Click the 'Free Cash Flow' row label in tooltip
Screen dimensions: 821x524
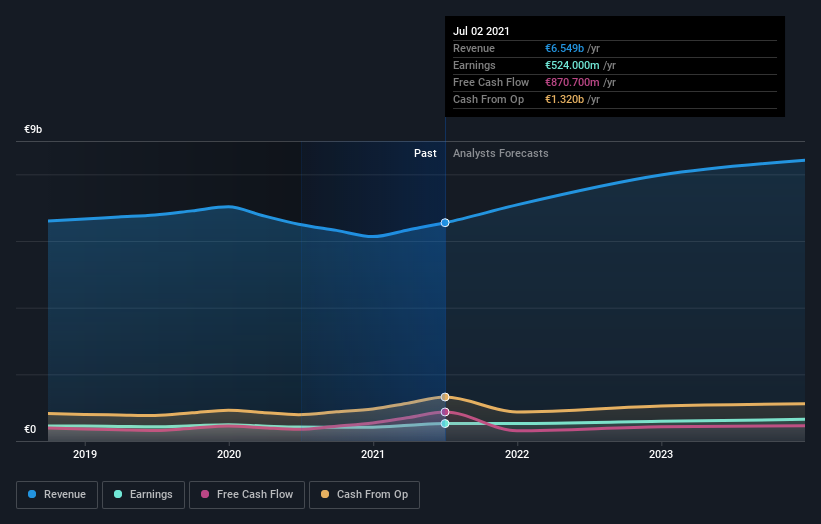click(x=491, y=82)
